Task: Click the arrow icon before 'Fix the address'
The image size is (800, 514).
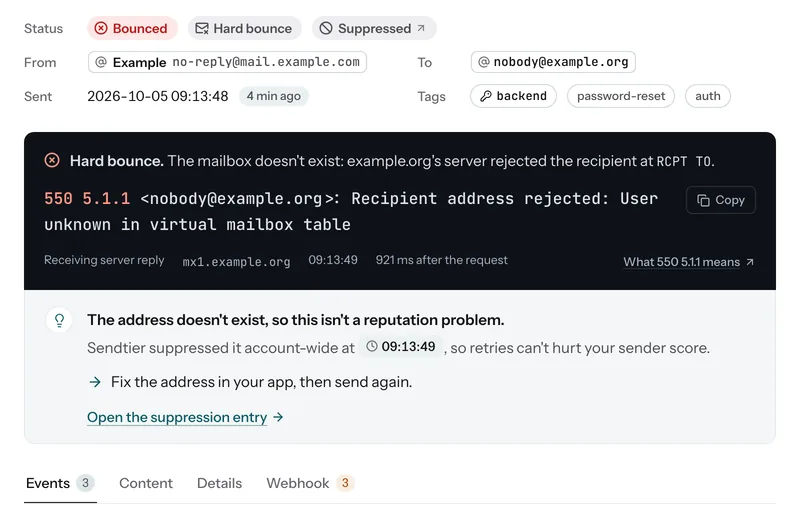Action: (95, 382)
